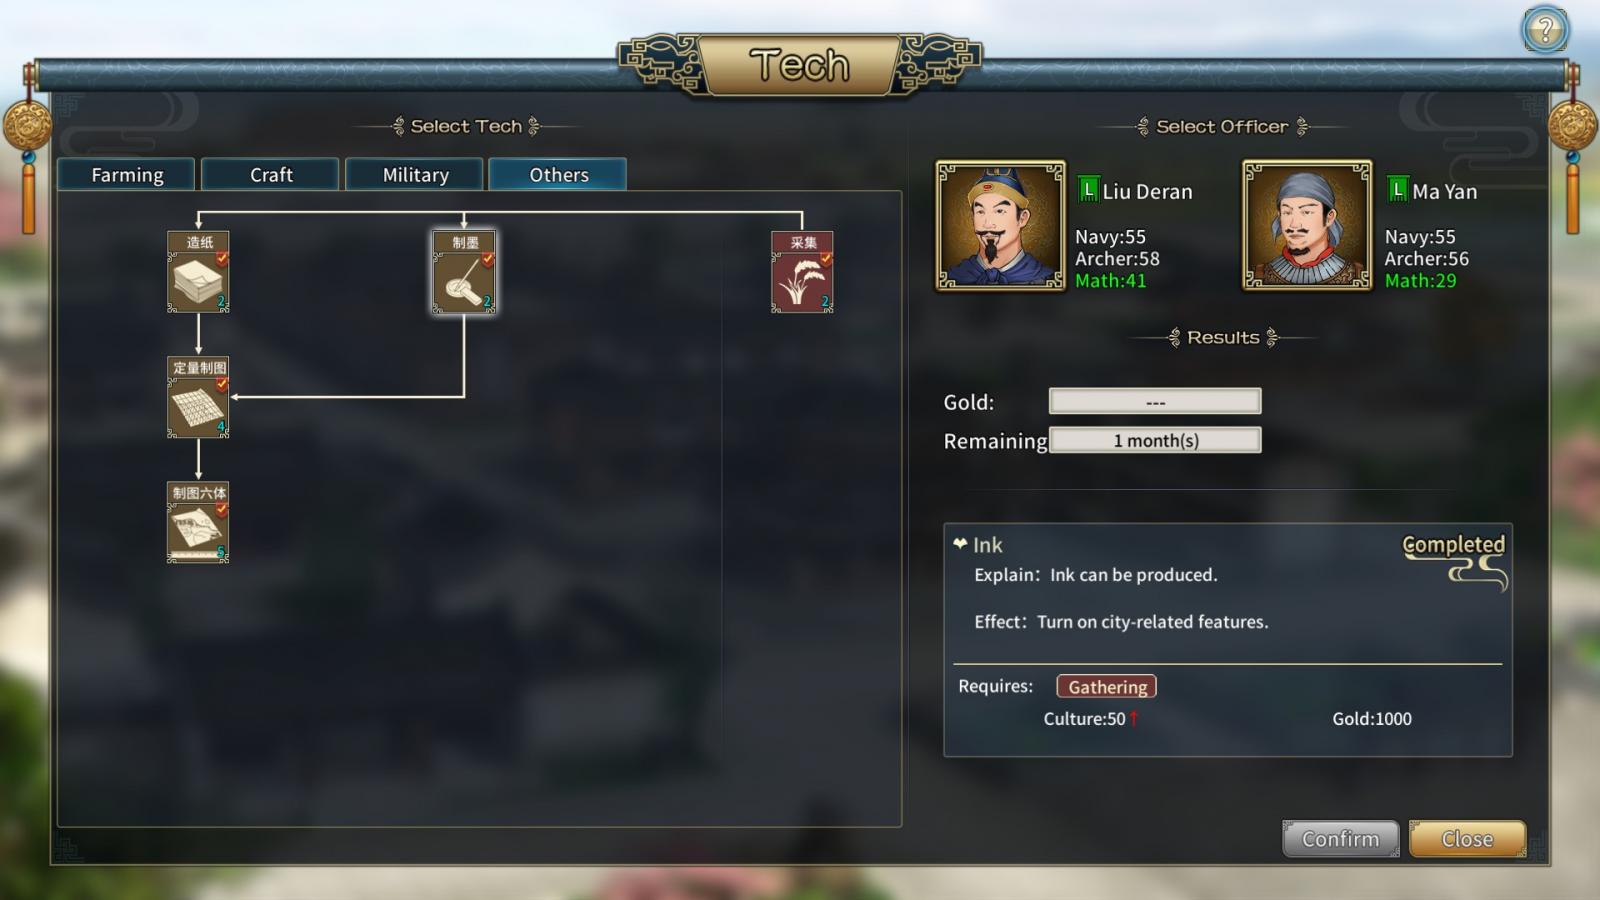The width and height of the screenshot is (1600, 900).
Task: Select the Others tab
Action: tap(558, 174)
